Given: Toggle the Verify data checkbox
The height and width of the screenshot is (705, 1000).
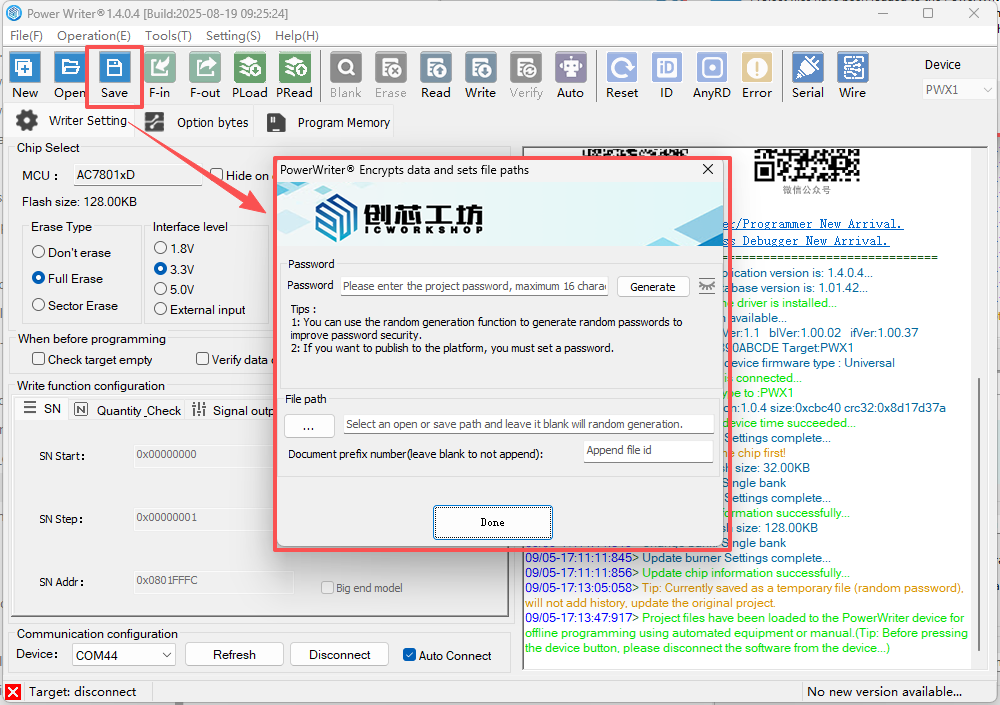Looking at the screenshot, I should pos(202,359).
